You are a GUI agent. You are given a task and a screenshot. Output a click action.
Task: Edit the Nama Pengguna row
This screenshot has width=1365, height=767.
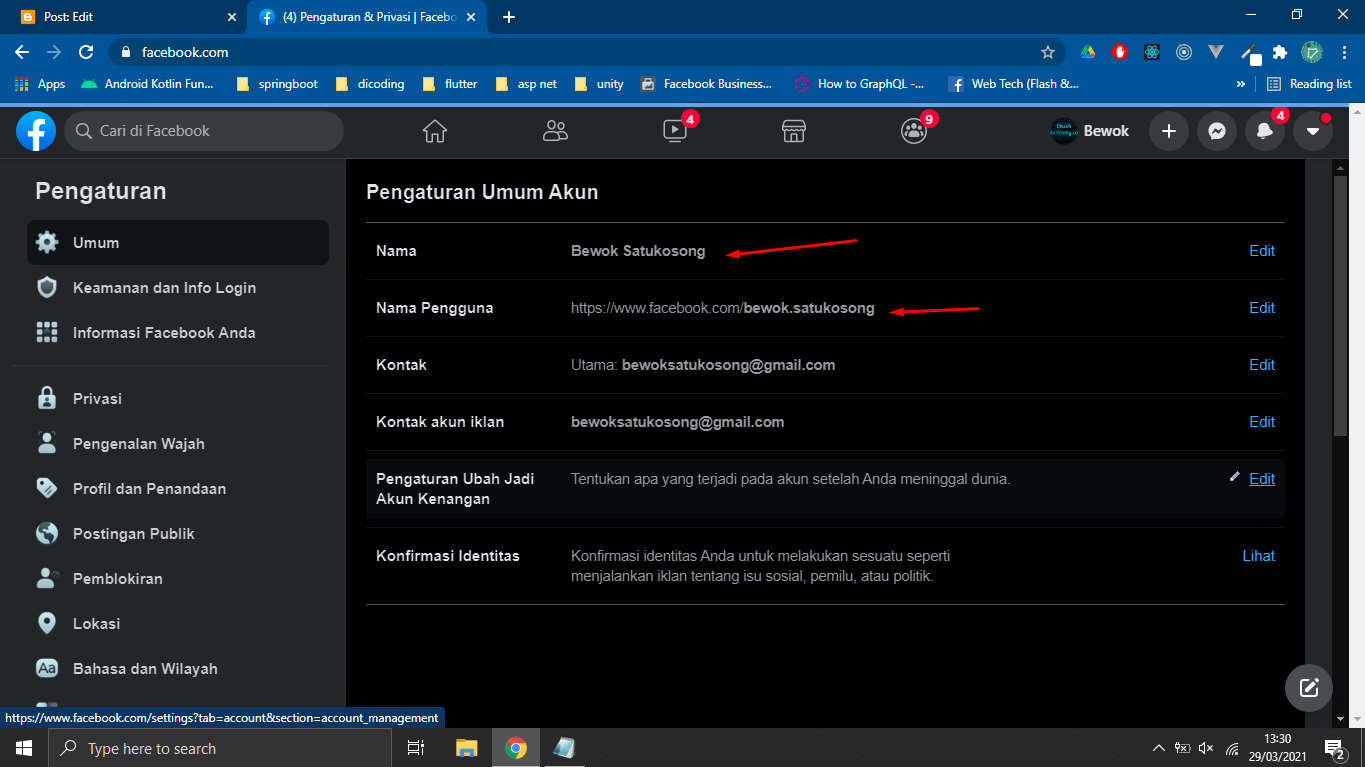click(x=1262, y=308)
